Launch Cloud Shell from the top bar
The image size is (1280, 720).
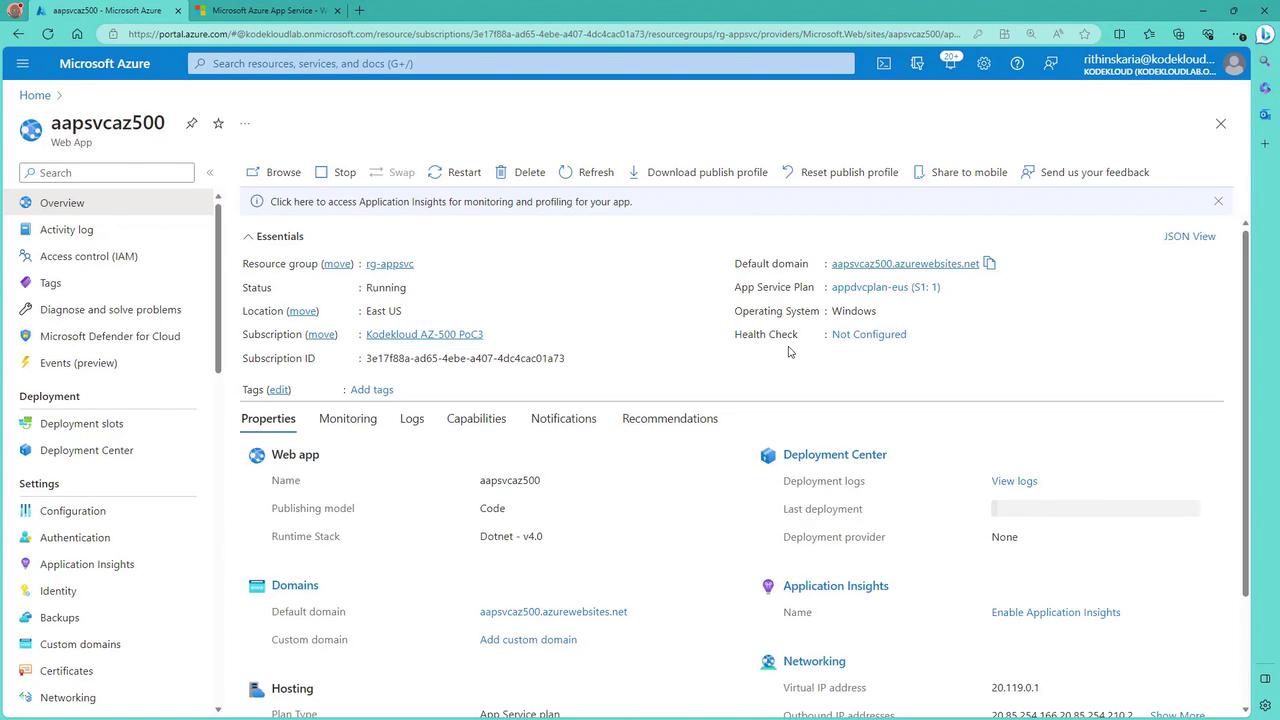884,63
